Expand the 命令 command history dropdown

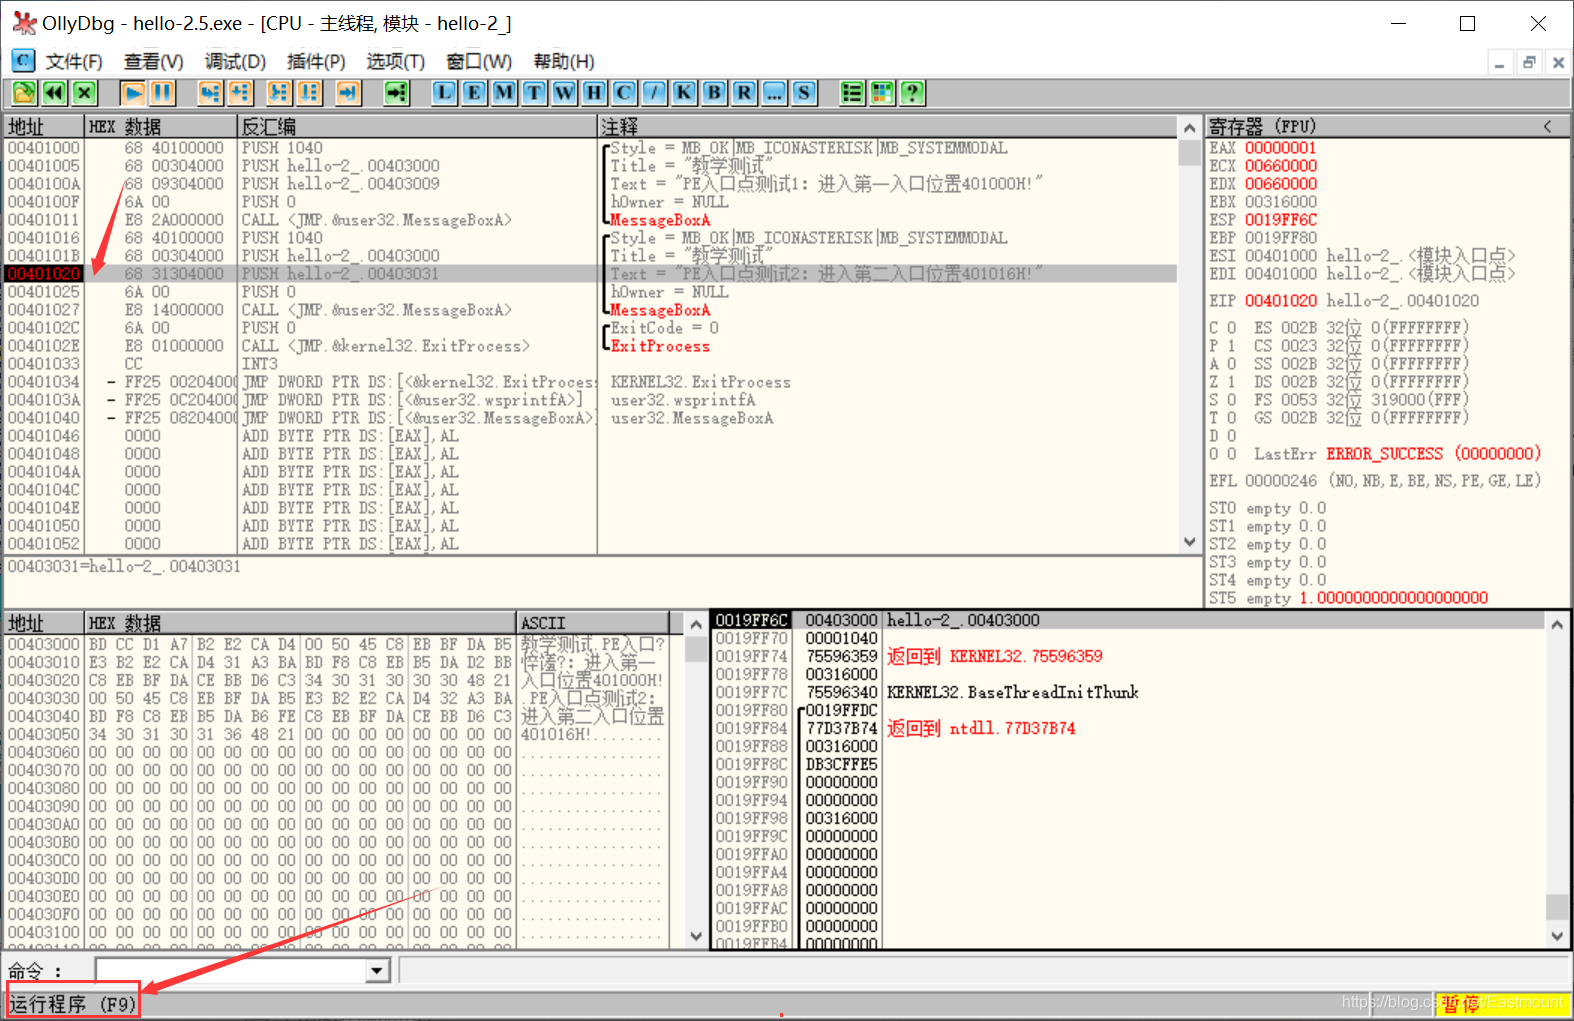point(377,970)
